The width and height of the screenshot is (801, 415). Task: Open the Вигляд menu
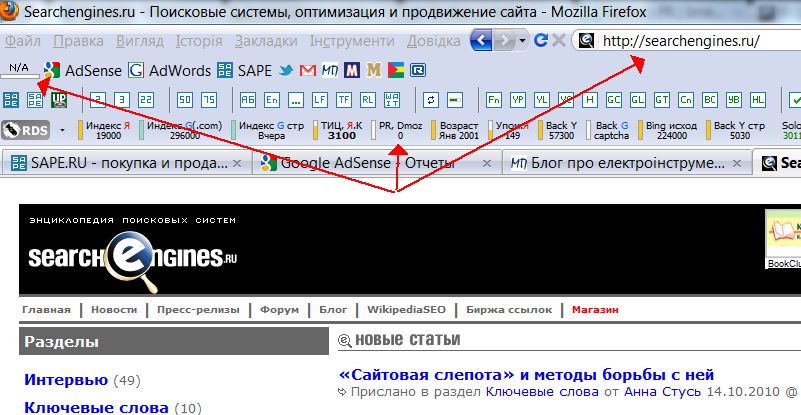tap(140, 41)
